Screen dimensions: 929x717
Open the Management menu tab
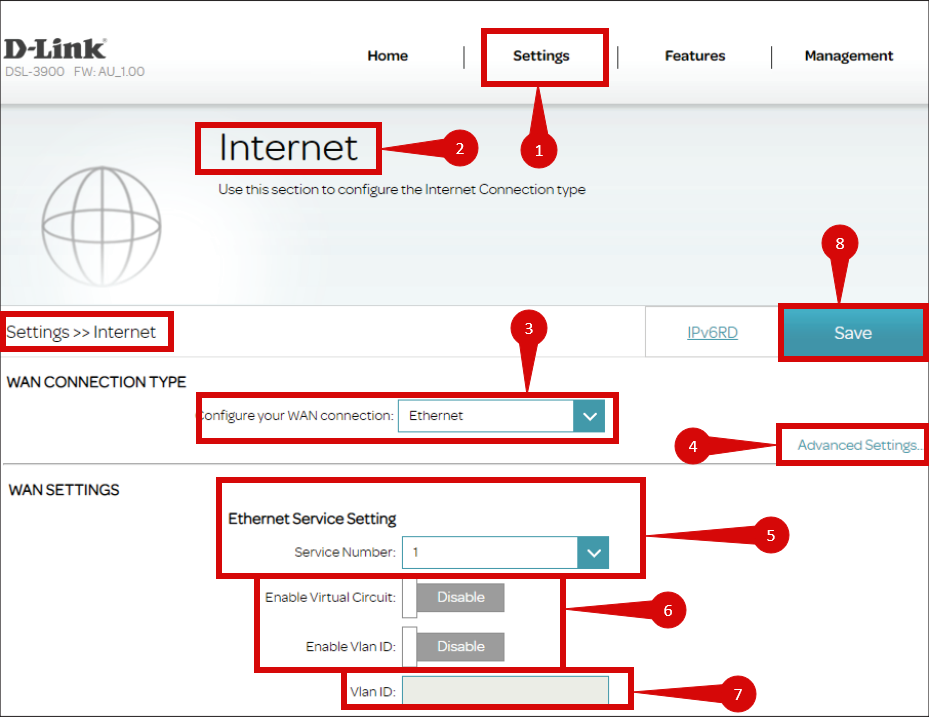[x=848, y=56]
